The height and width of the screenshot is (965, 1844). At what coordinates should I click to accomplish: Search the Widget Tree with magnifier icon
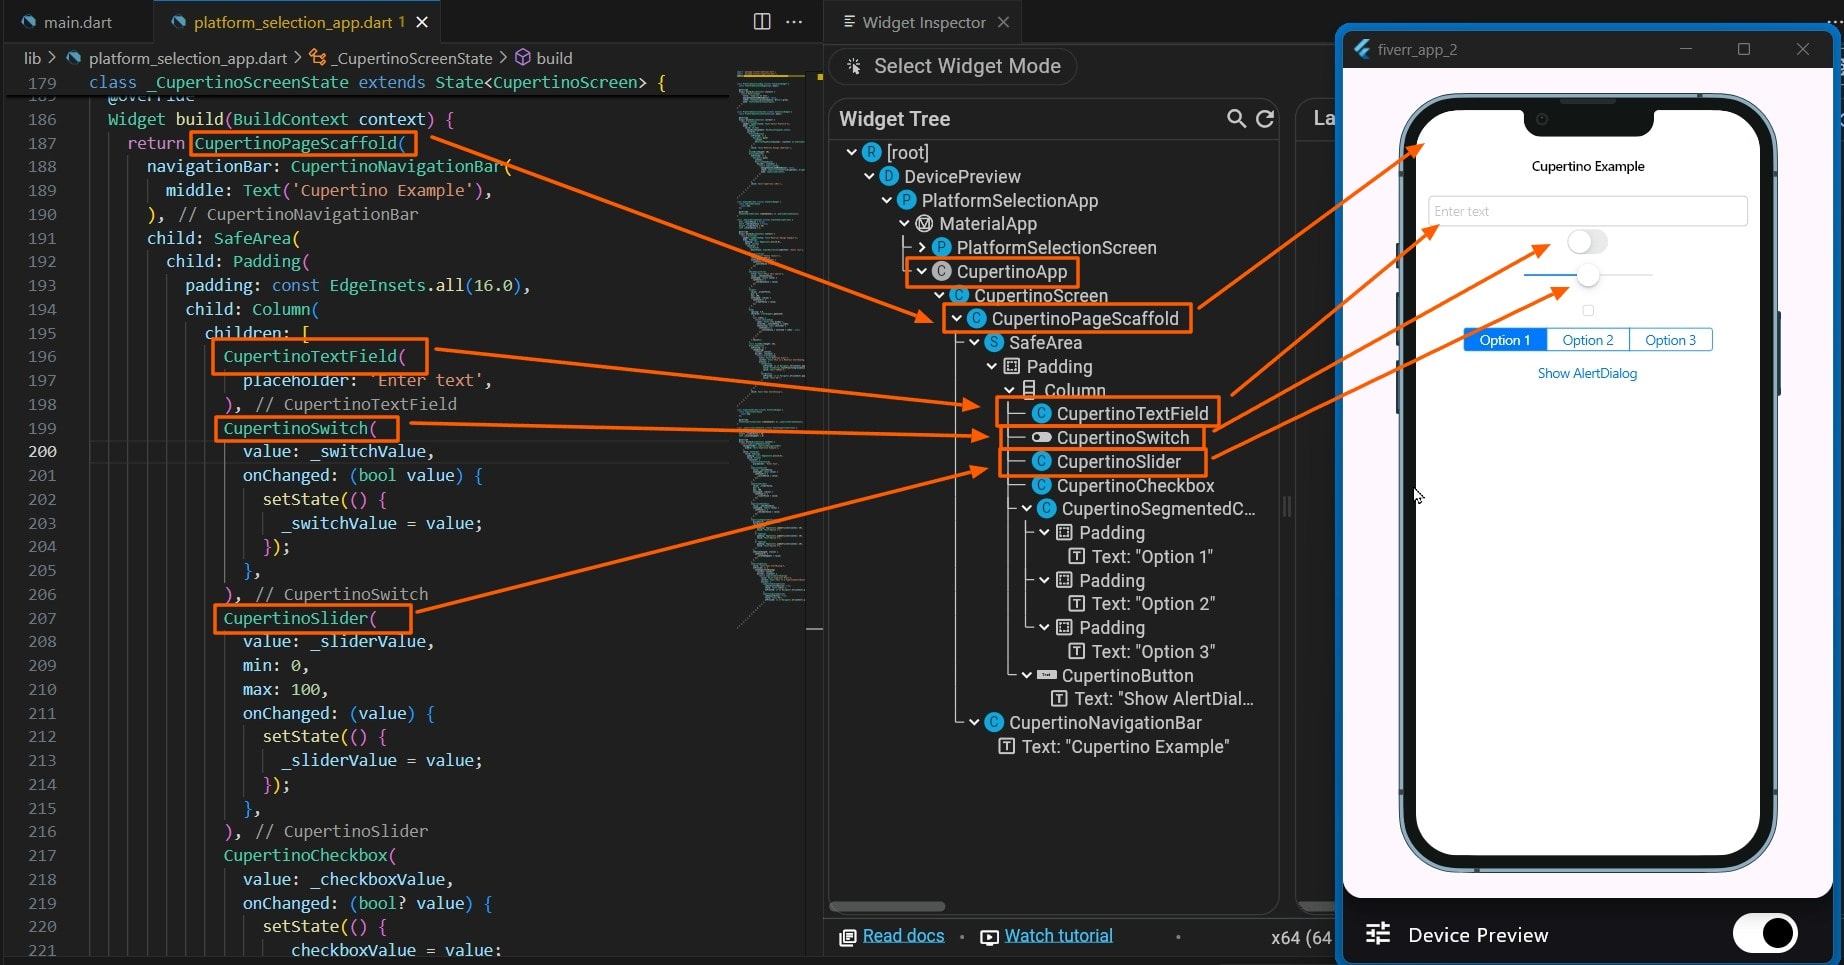coord(1236,119)
